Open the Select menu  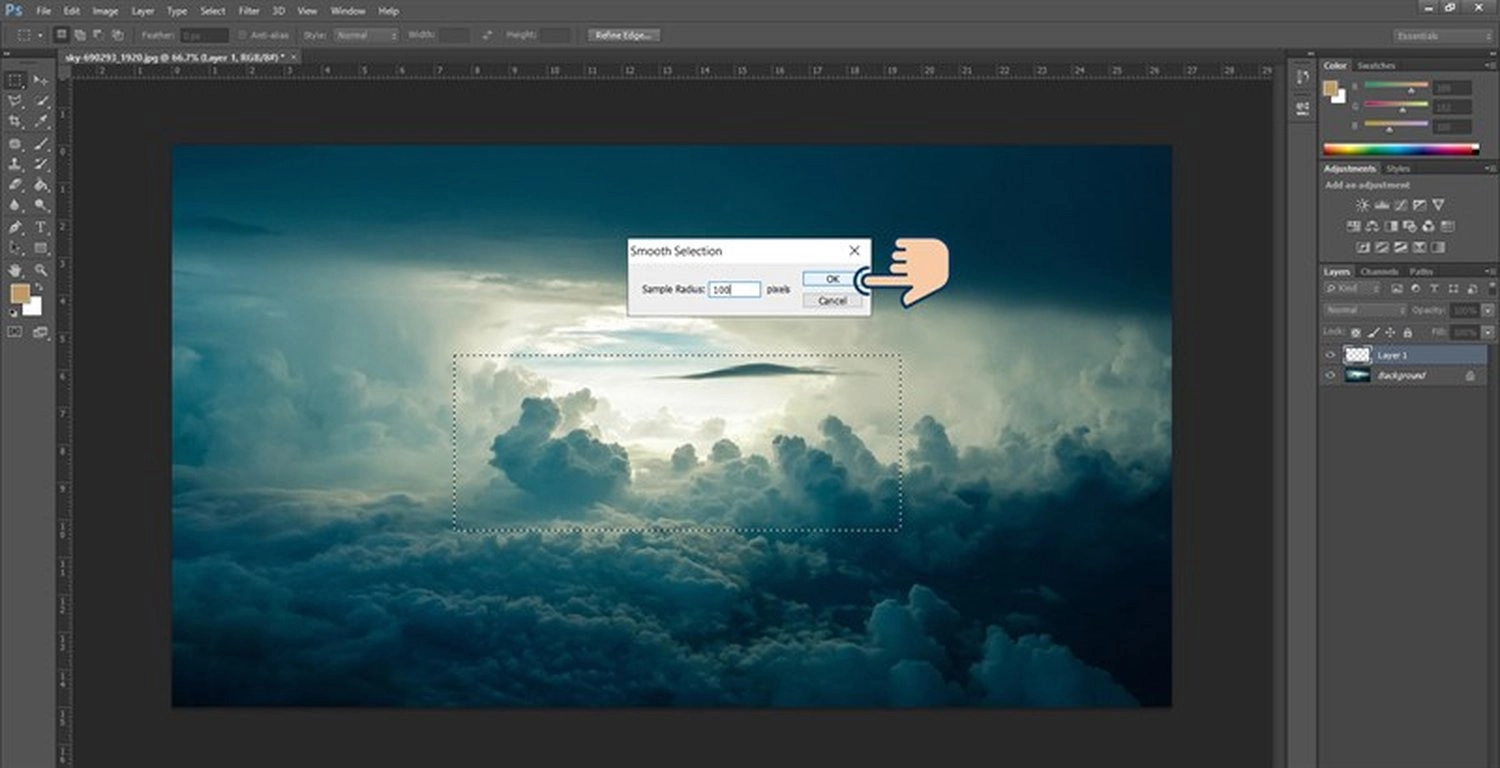(x=213, y=11)
